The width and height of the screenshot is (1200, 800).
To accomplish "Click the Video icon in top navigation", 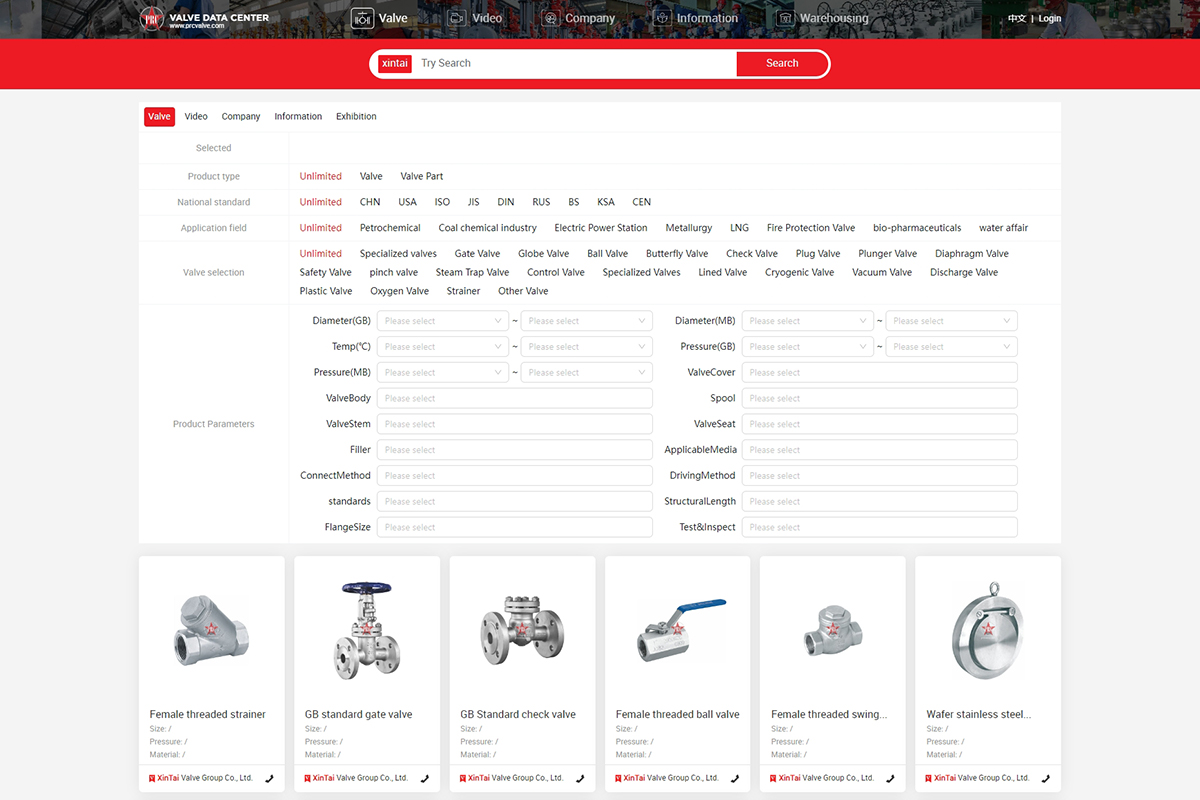I will 457,18.
